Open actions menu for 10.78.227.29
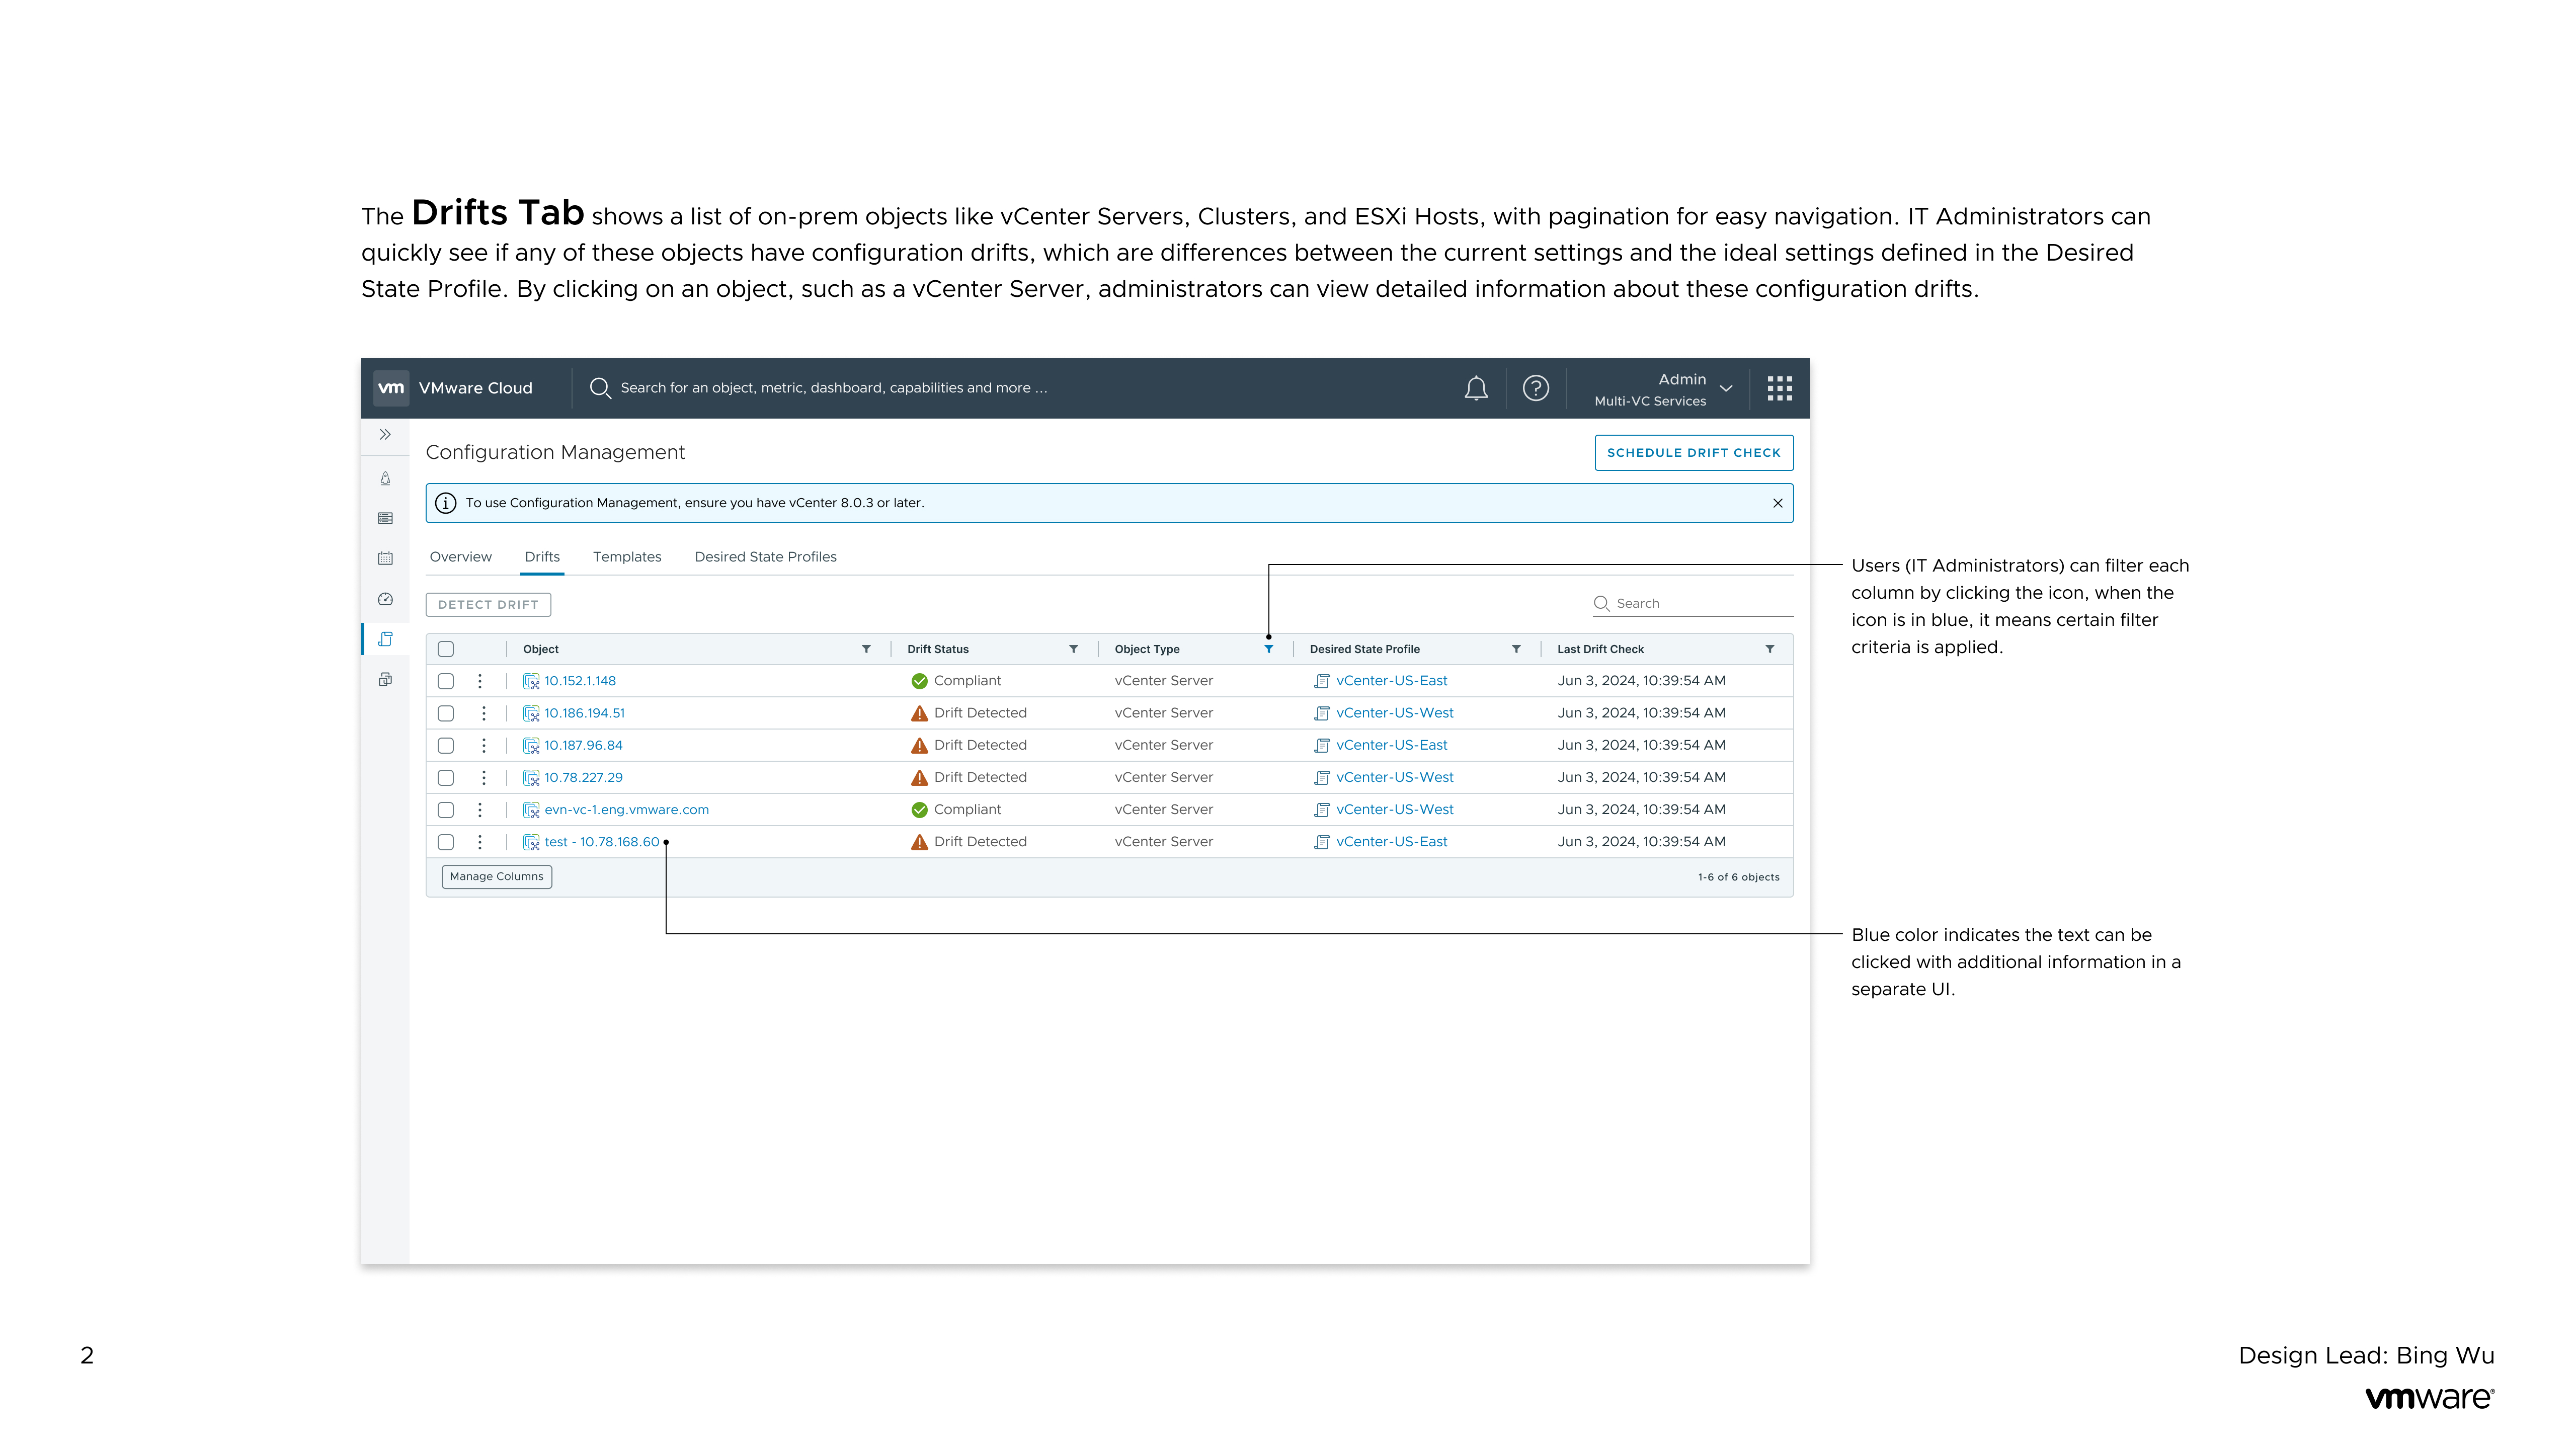This screenshot has width=2576, height=1449. tap(484, 778)
